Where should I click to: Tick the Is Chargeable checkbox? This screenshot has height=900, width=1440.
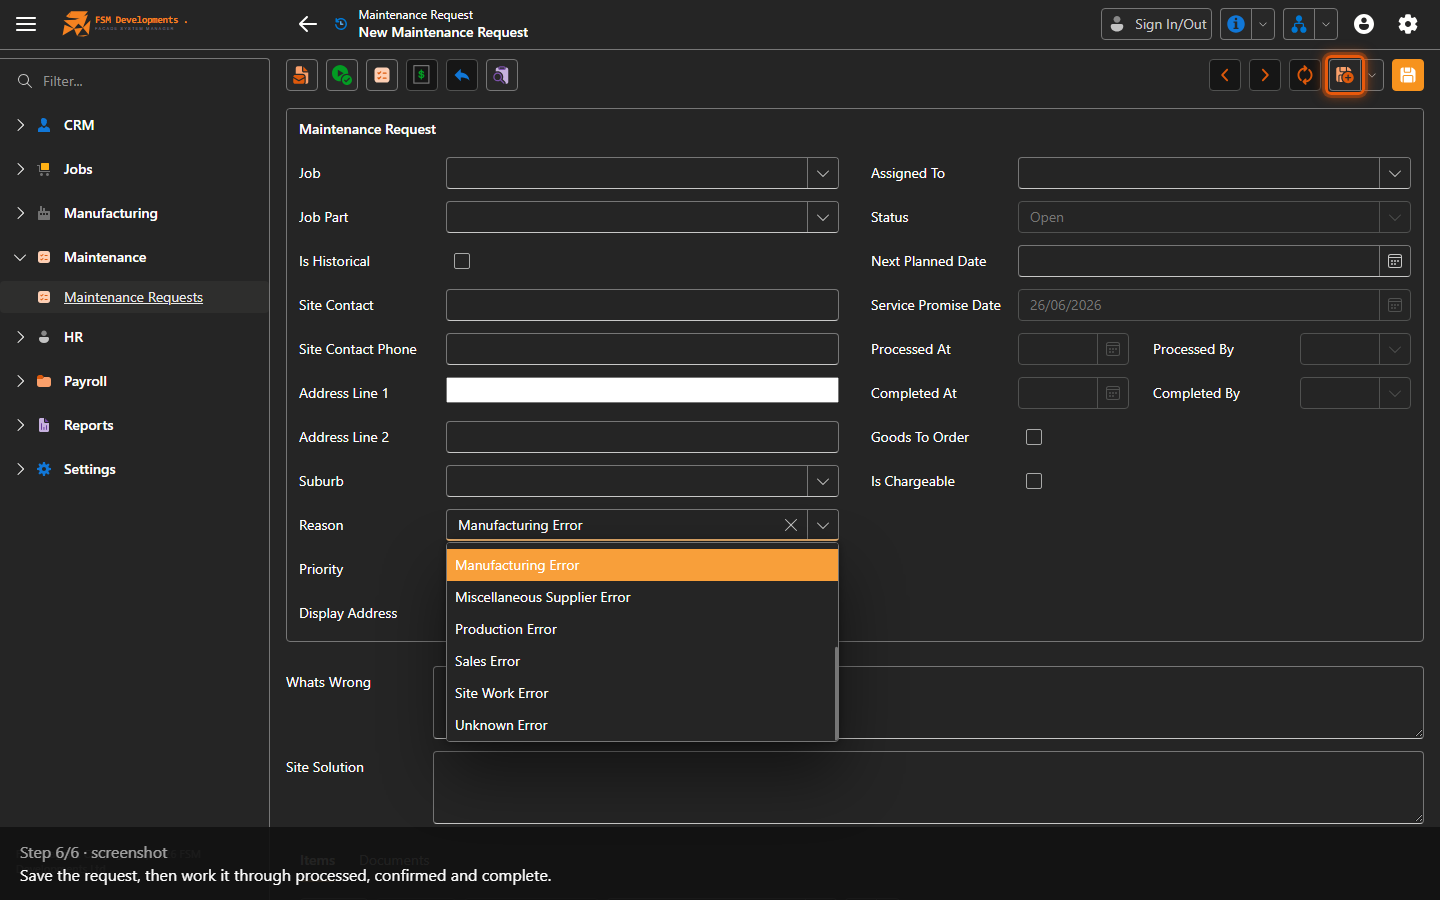click(x=1034, y=481)
